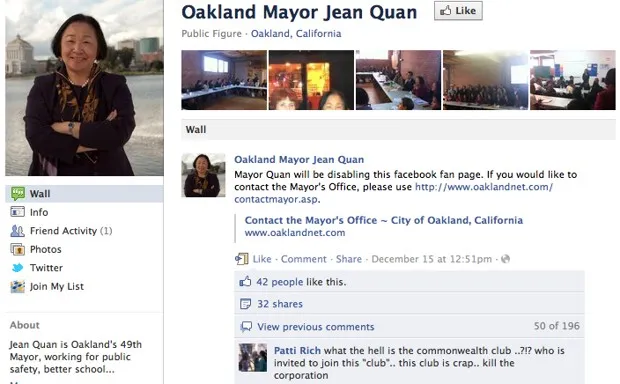Click the Photos icon in sidebar
The width and height of the screenshot is (620, 384).
coord(17,249)
